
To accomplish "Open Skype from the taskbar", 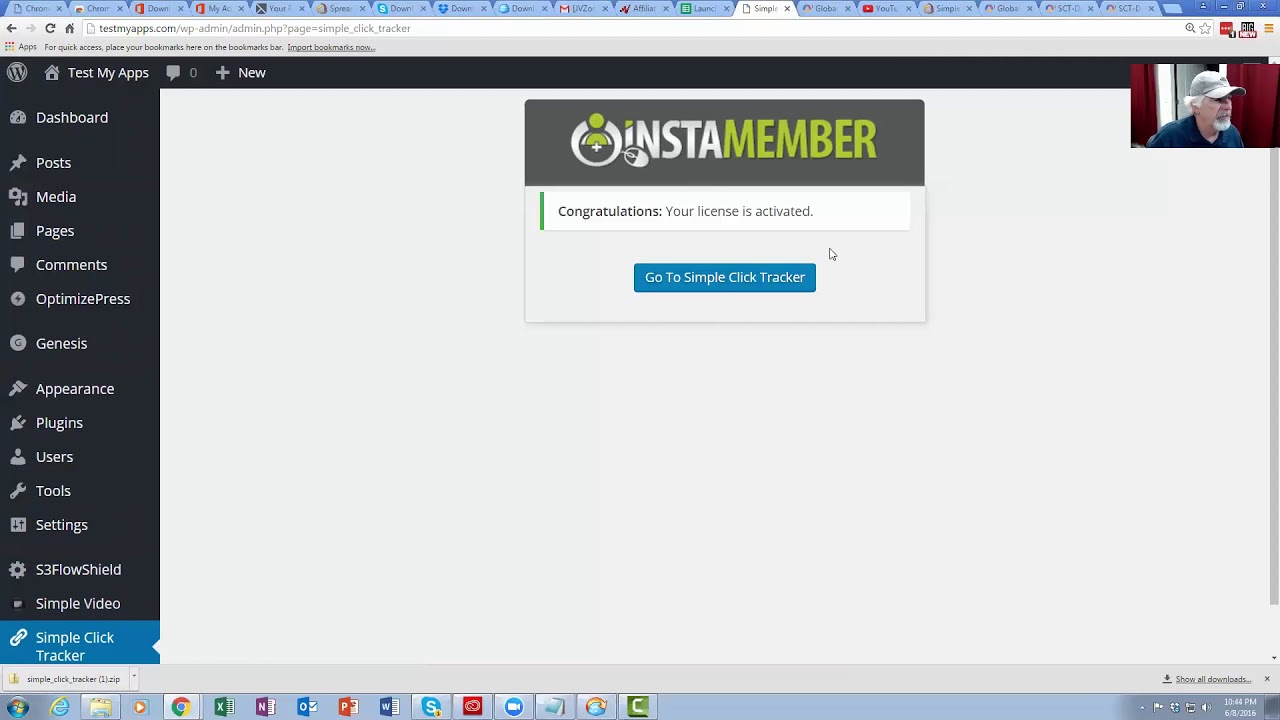I will coord(431,707).
